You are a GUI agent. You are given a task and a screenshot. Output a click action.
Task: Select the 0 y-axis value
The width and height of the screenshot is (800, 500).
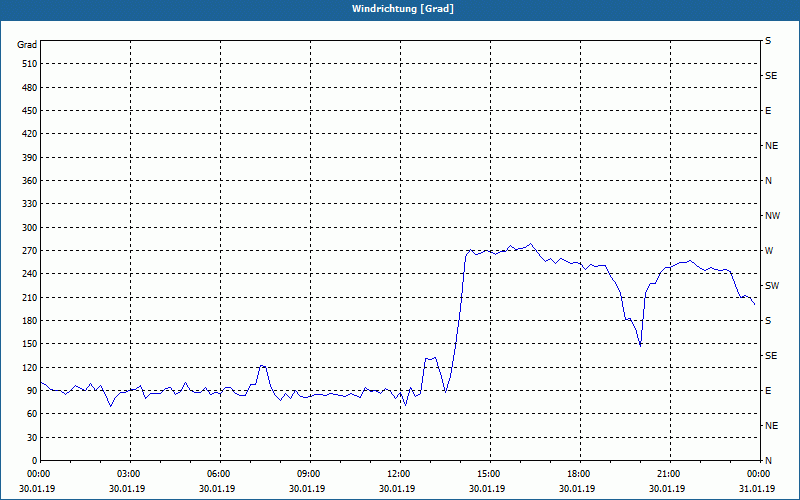click(x=35, y=461)
